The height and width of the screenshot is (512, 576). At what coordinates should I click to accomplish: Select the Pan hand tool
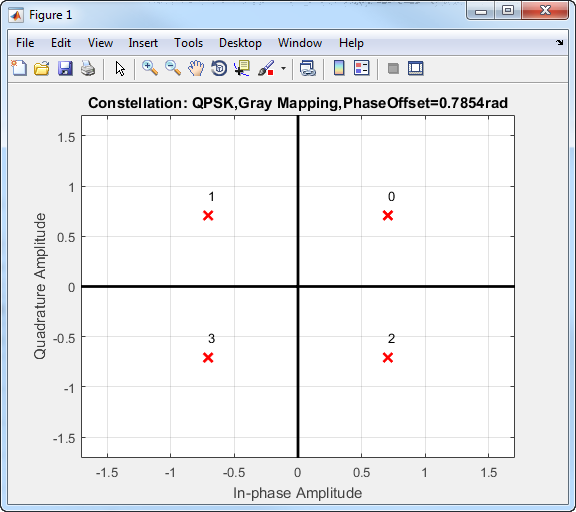tap(196, 68)
